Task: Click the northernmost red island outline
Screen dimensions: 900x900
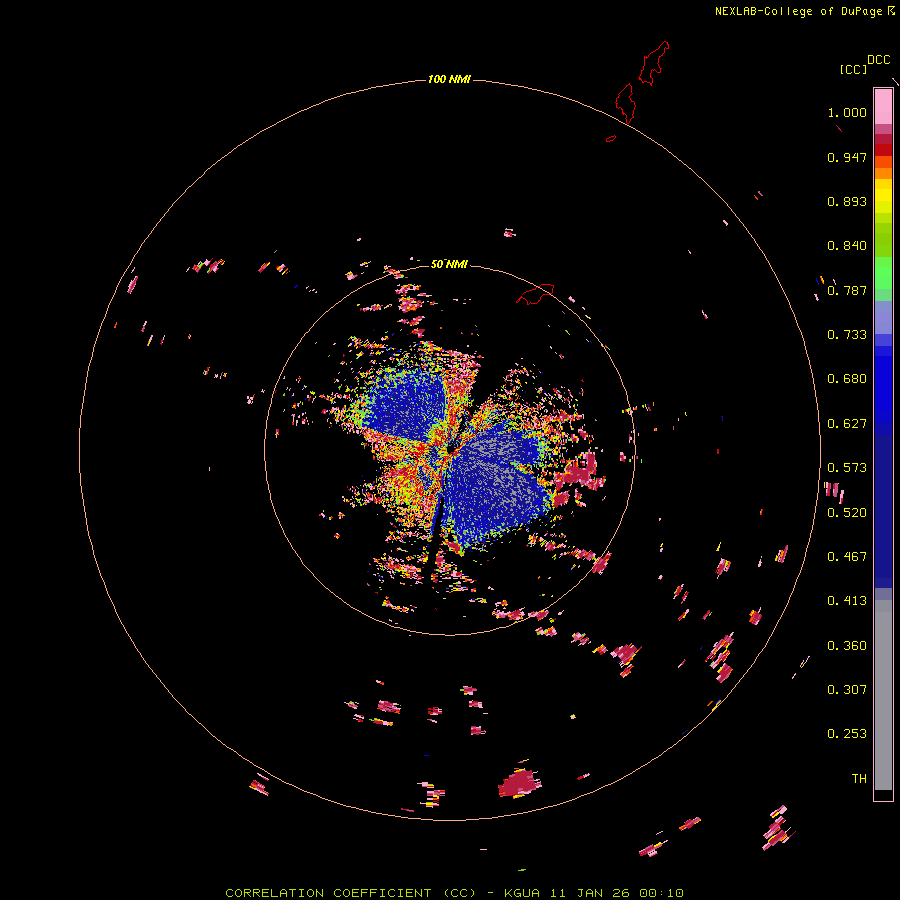Action: pos(654,63)
